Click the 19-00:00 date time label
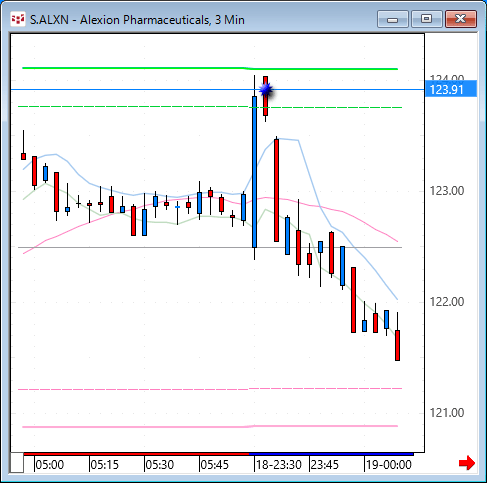Screen dimensions: 487x483 [389, 465]
